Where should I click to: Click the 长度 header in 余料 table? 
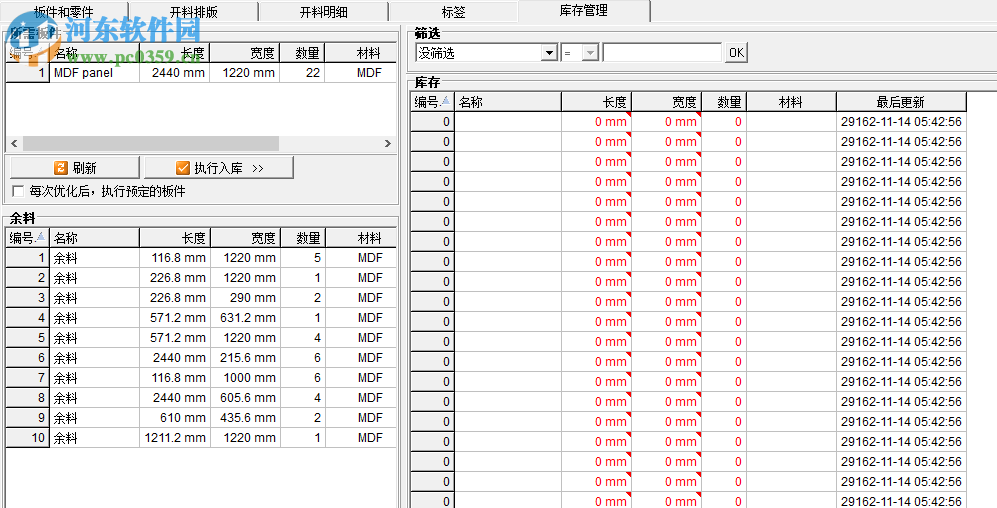(175, 238)
